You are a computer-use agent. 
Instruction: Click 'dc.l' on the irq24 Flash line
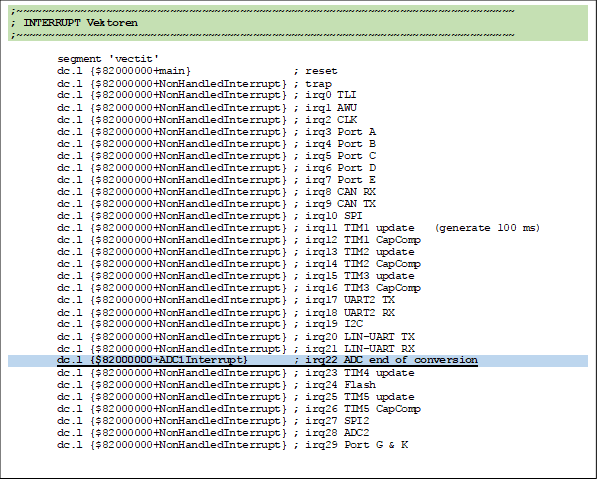pyautogui.click(x=70, y=385)
